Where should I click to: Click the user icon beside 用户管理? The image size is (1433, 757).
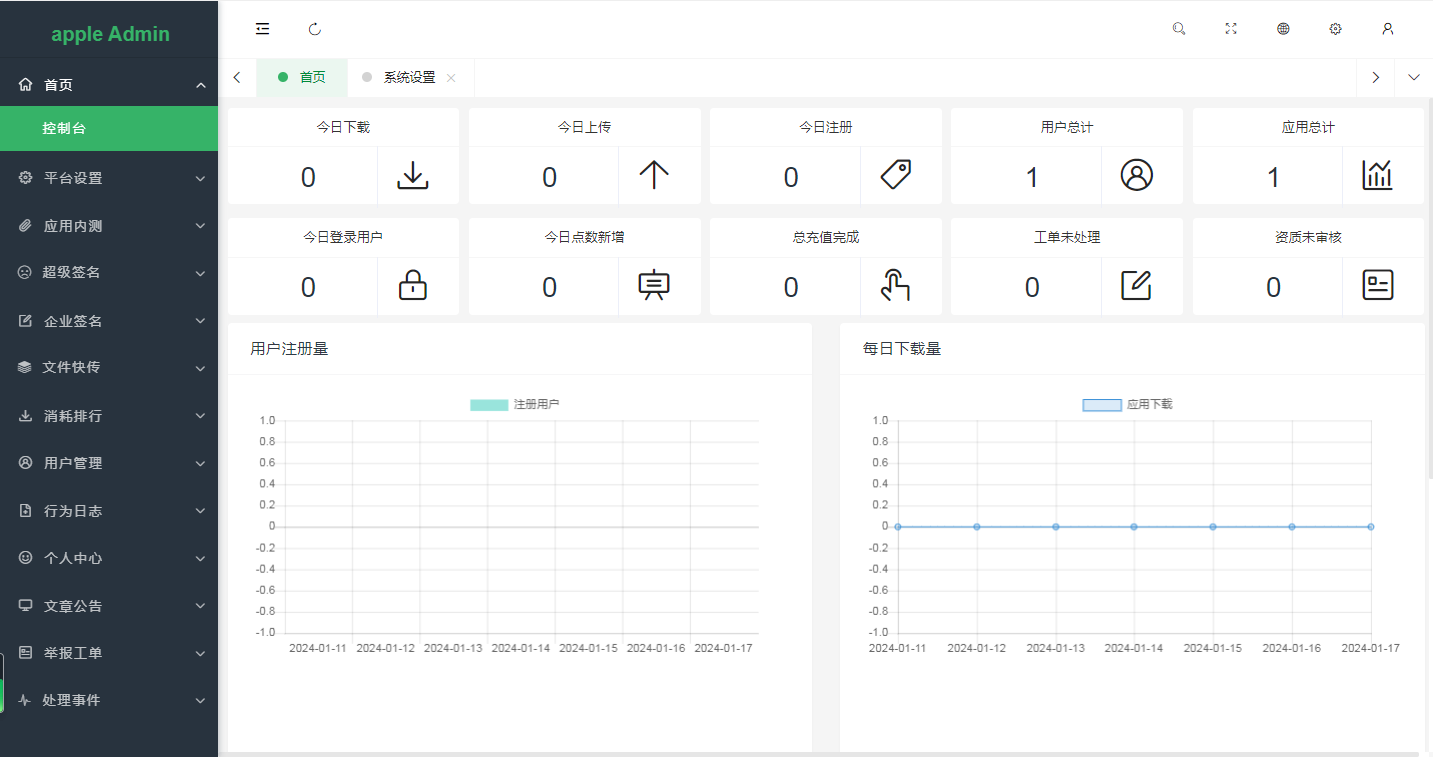[x=26, y=463]
